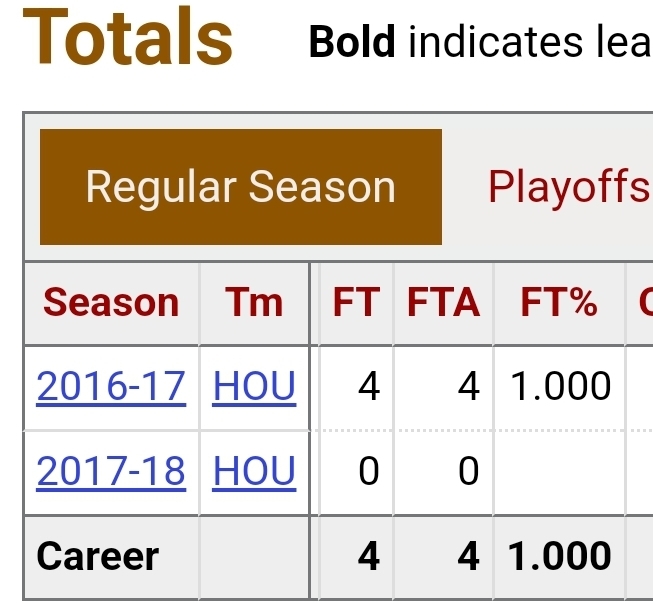The image size is (653, 604).
Task: Click the Totals section heading
Action: 127,37
